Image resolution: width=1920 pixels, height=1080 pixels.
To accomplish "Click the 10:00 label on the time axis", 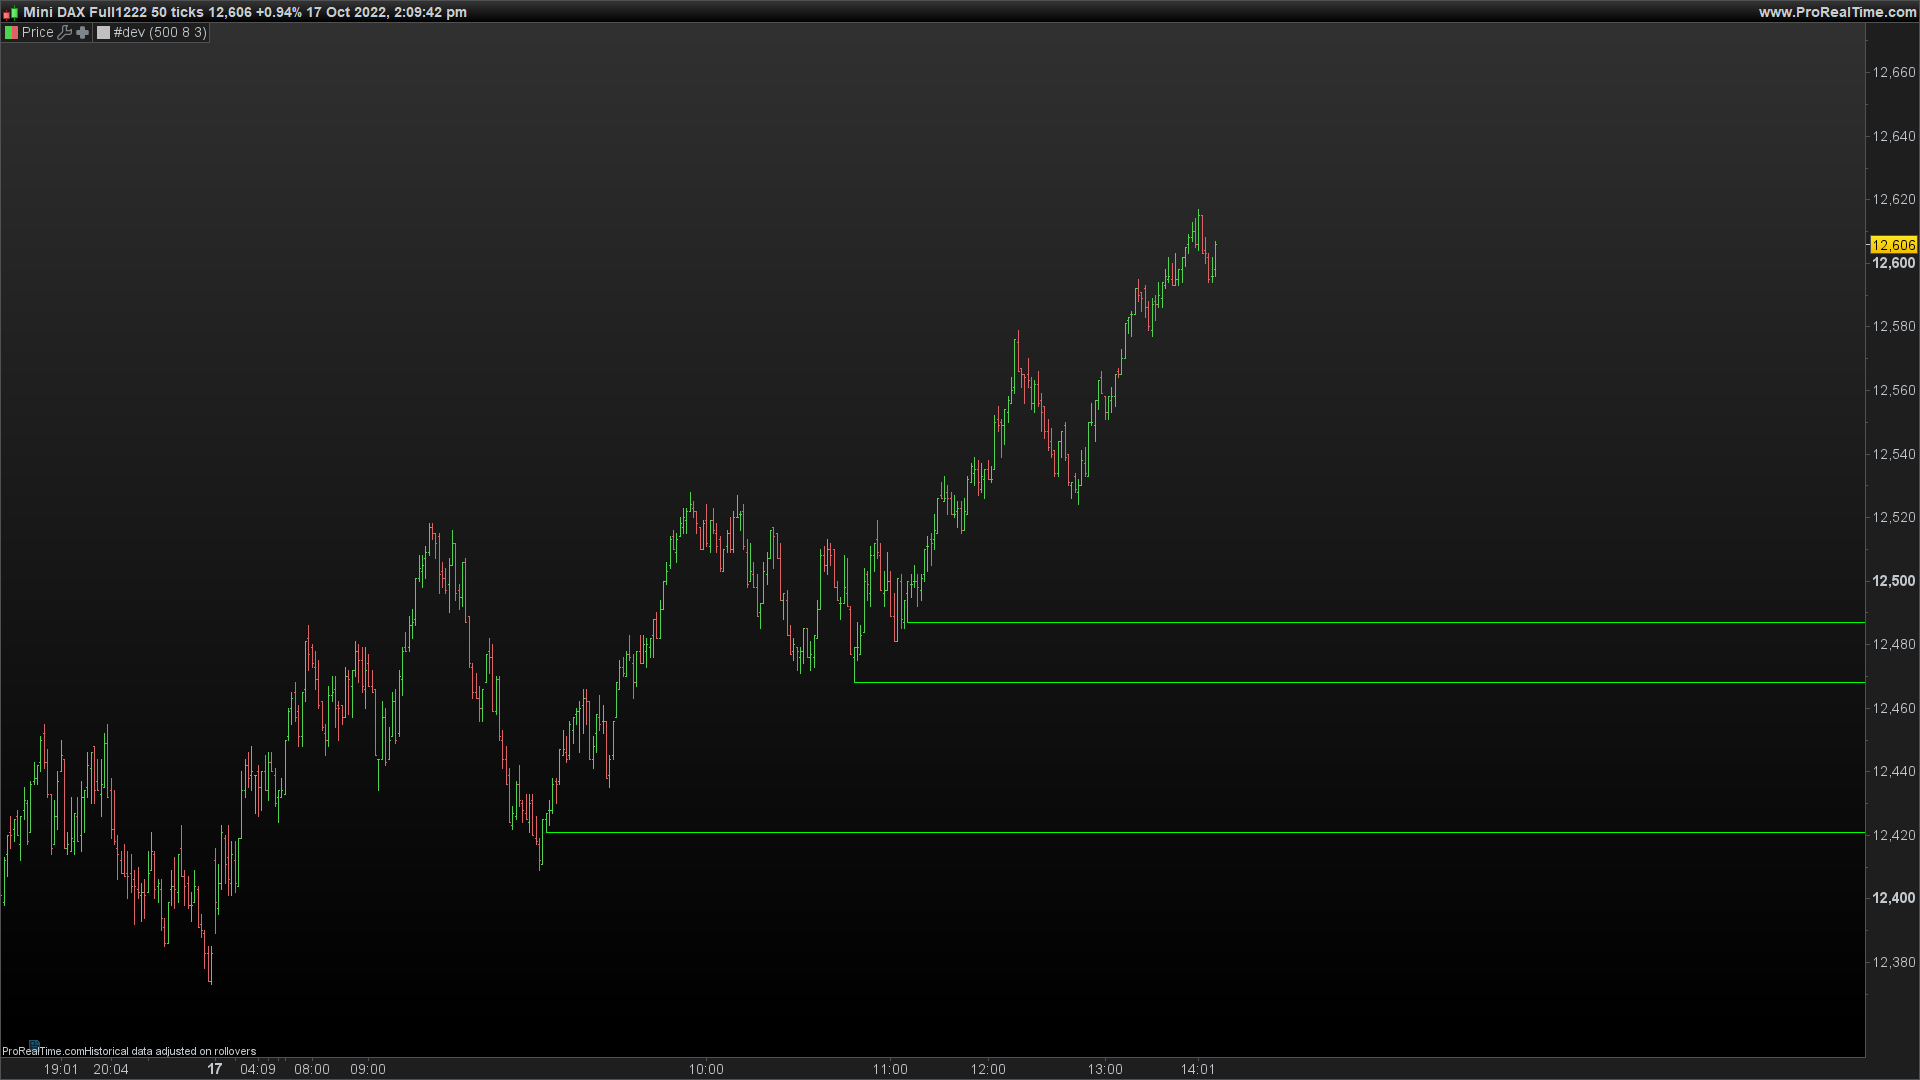I will coord(705,1069).
